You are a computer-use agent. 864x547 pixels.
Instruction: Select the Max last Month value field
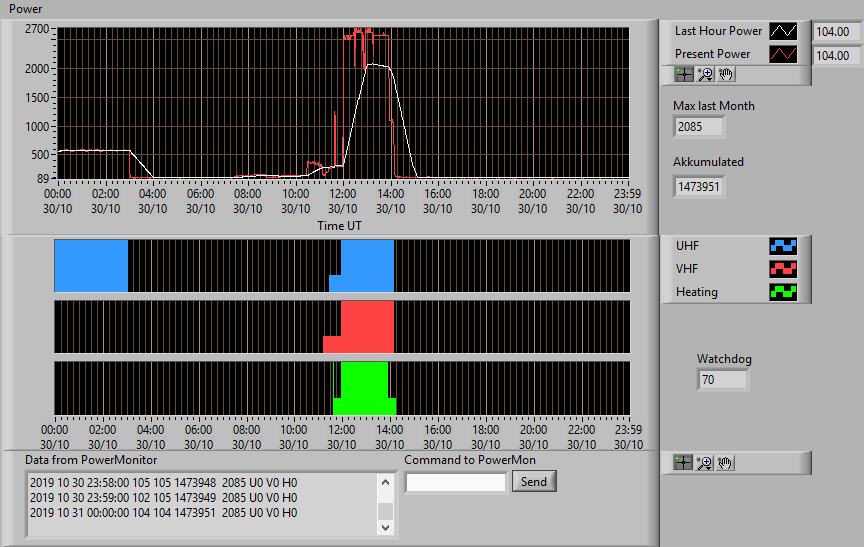tap(699, 127)
